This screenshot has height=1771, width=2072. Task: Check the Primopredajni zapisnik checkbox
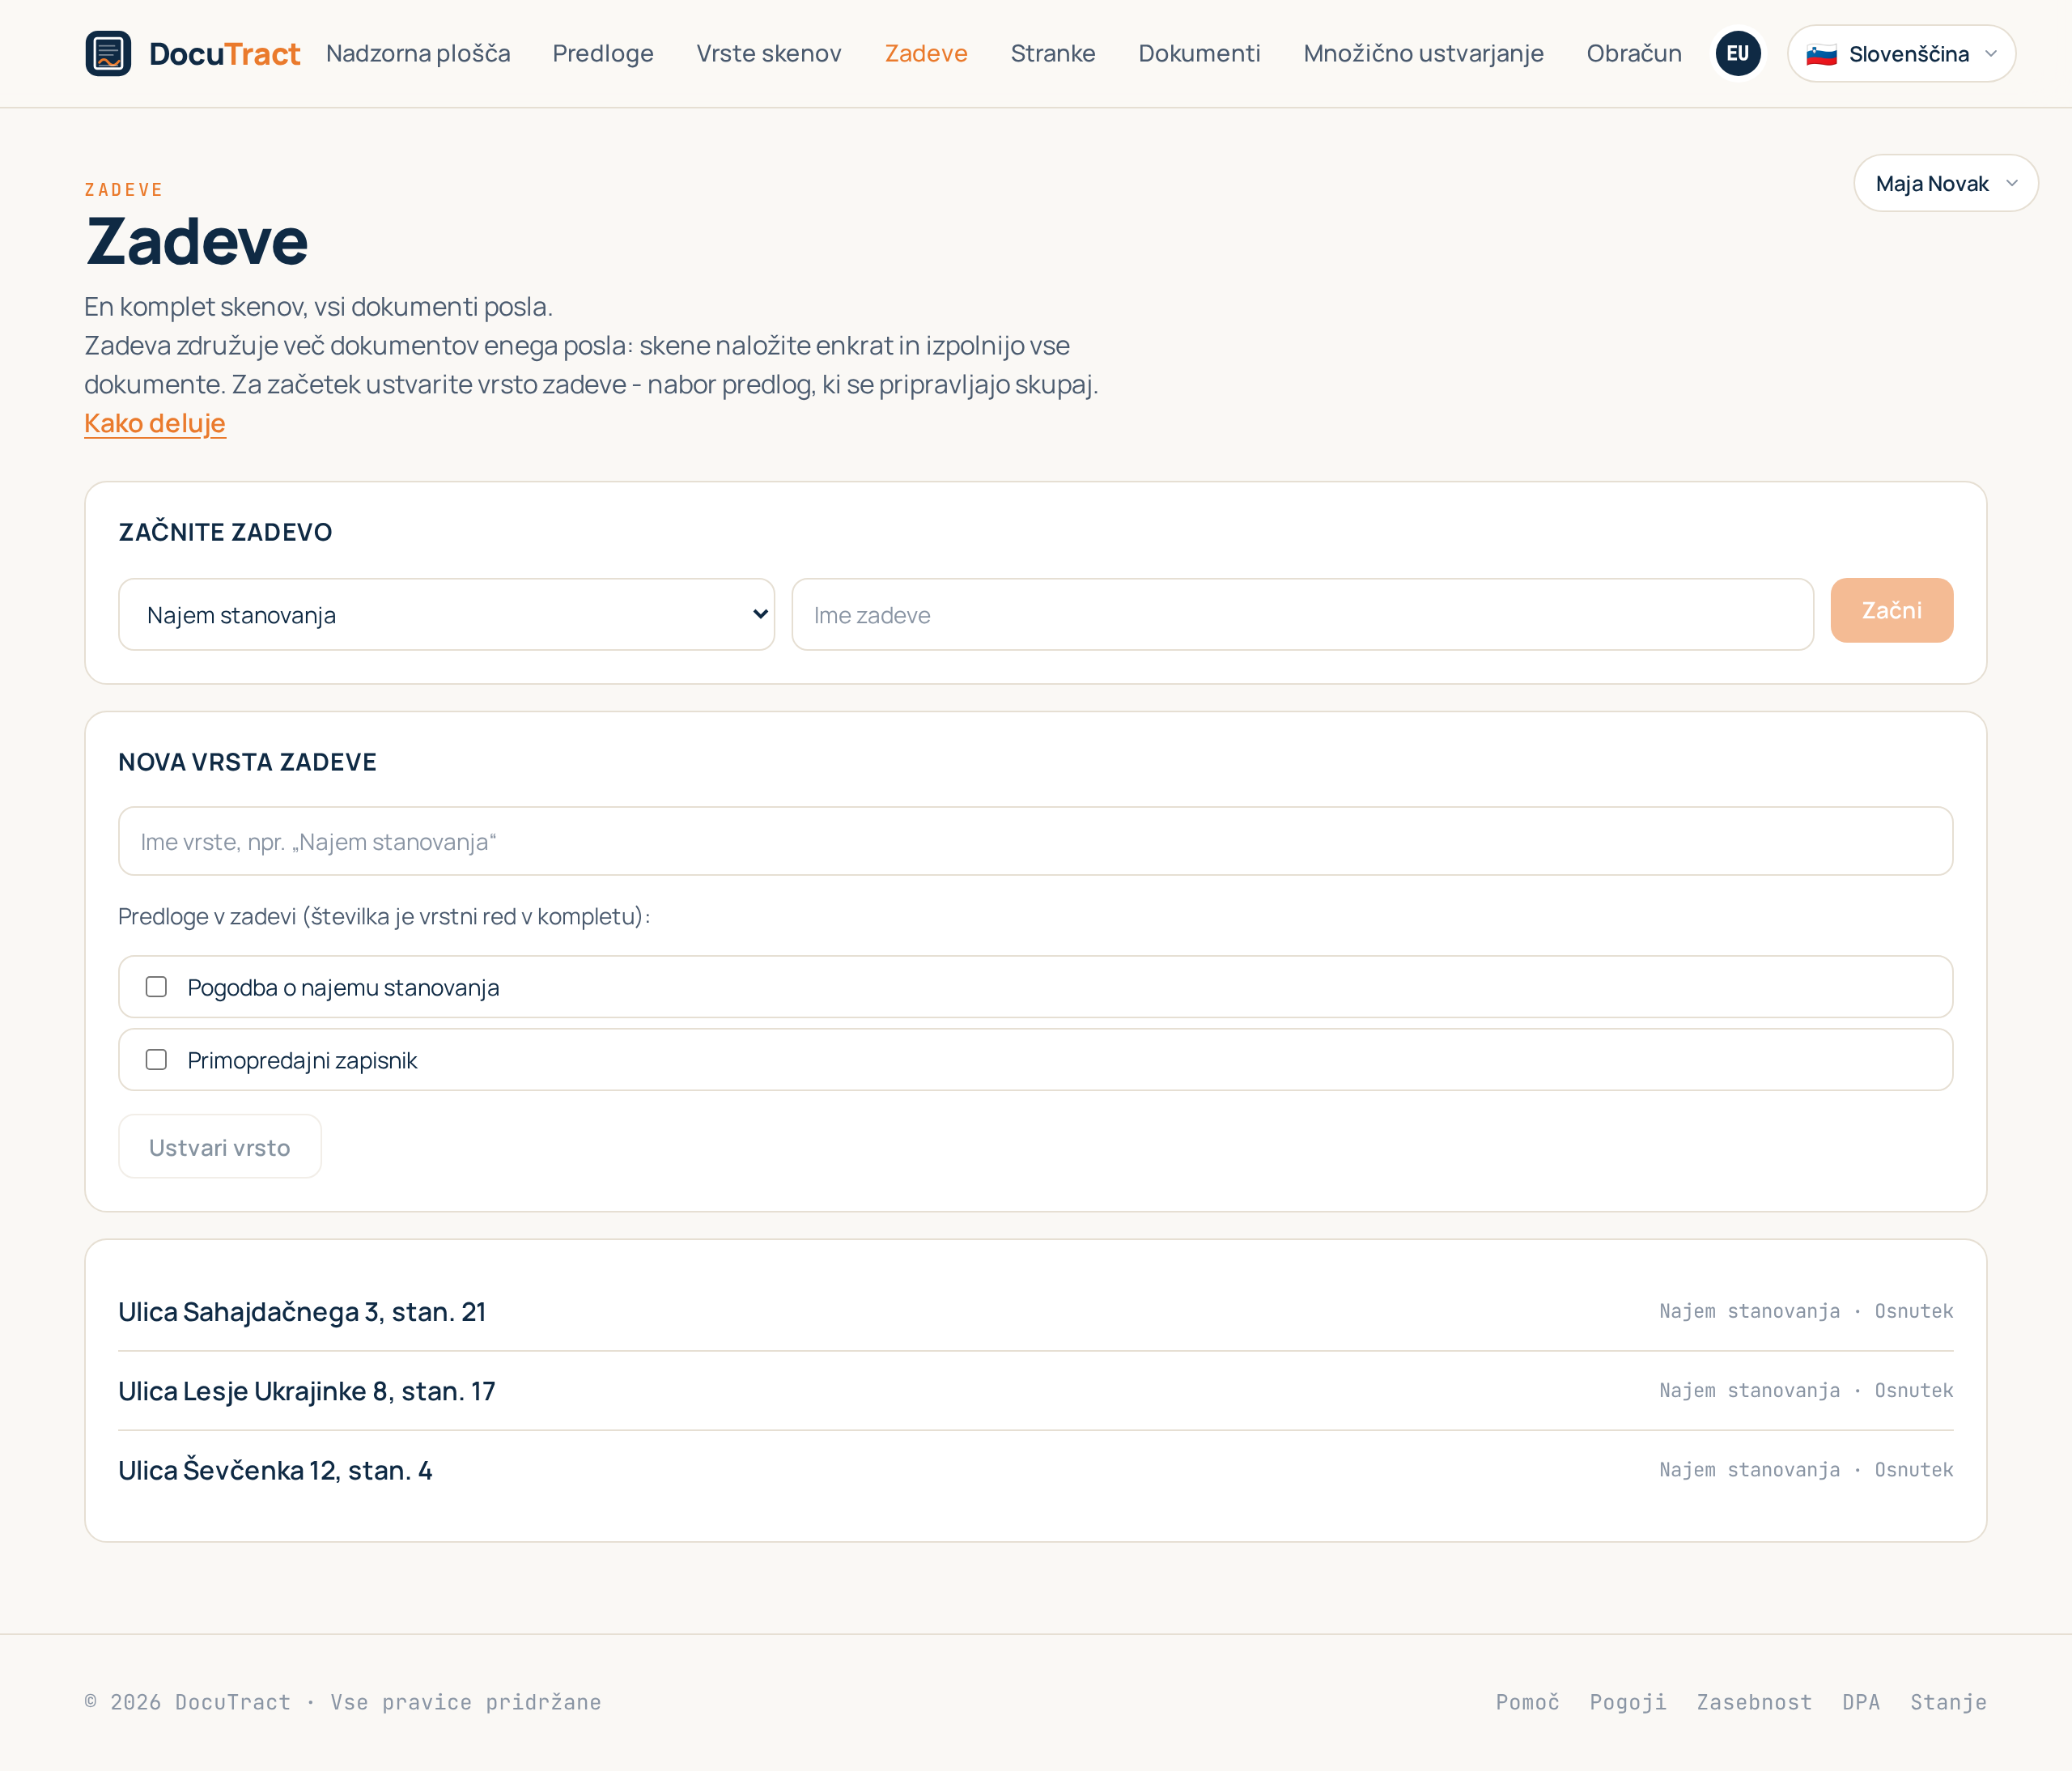pos(156,1060)
